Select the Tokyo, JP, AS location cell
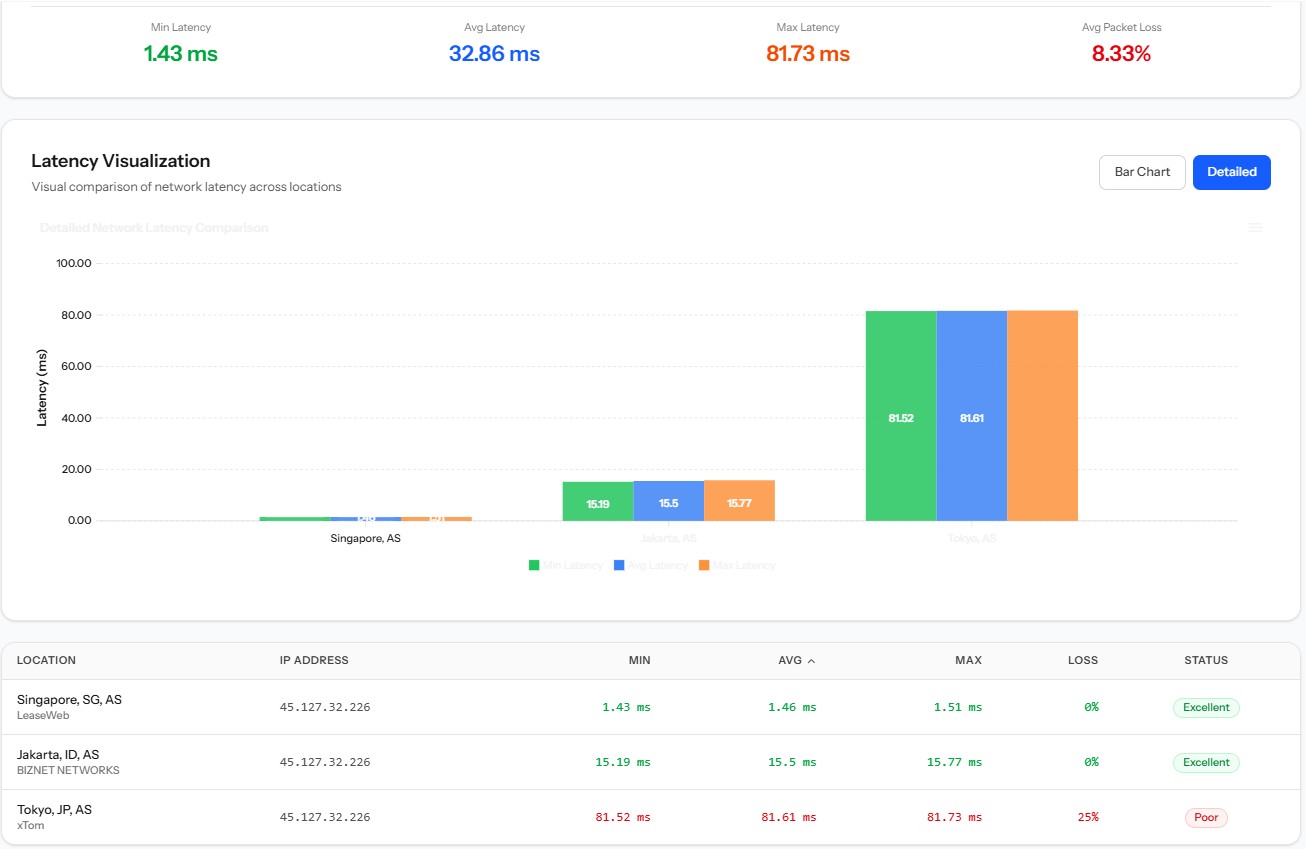The image size is (1306, 849). (x=54, y=810)
